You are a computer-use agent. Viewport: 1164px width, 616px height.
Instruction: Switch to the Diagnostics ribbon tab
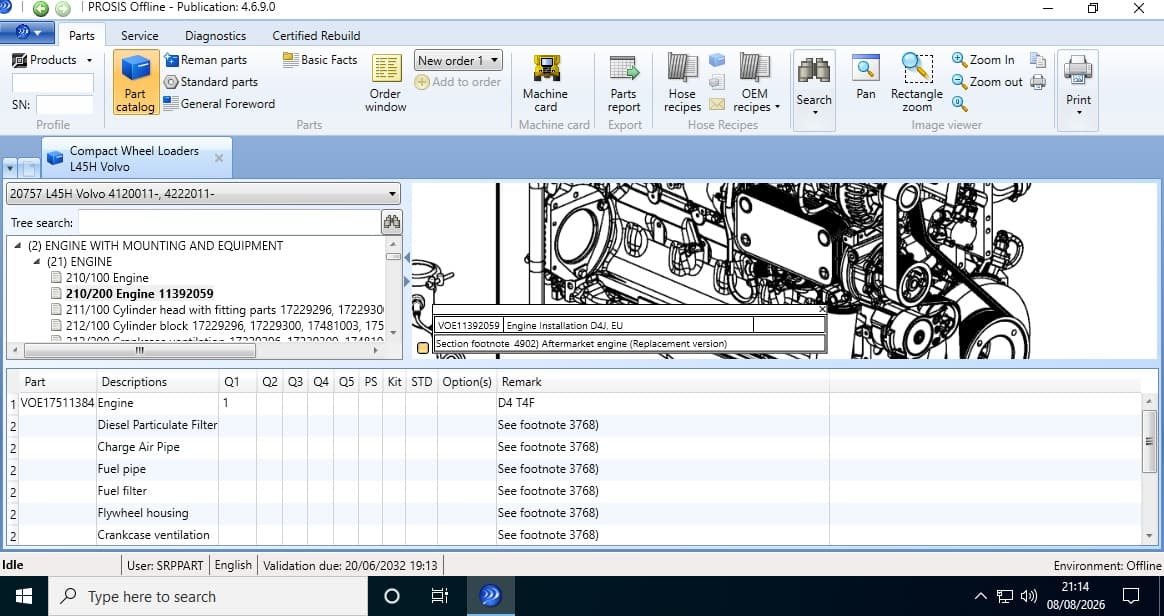click(x=215, y=36)
